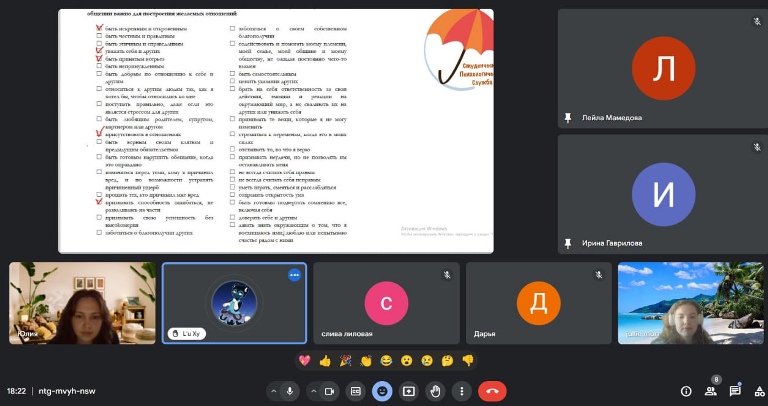This screenshot has height=406, width=768.
Task: Click Лейла Мамедова avatar circle
Action: coord(663,68)
